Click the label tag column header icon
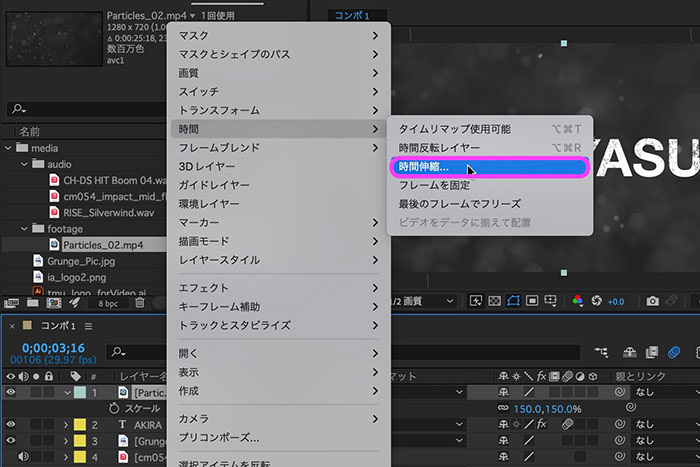This screenshot has width=700, height=467. pos(75,376)
